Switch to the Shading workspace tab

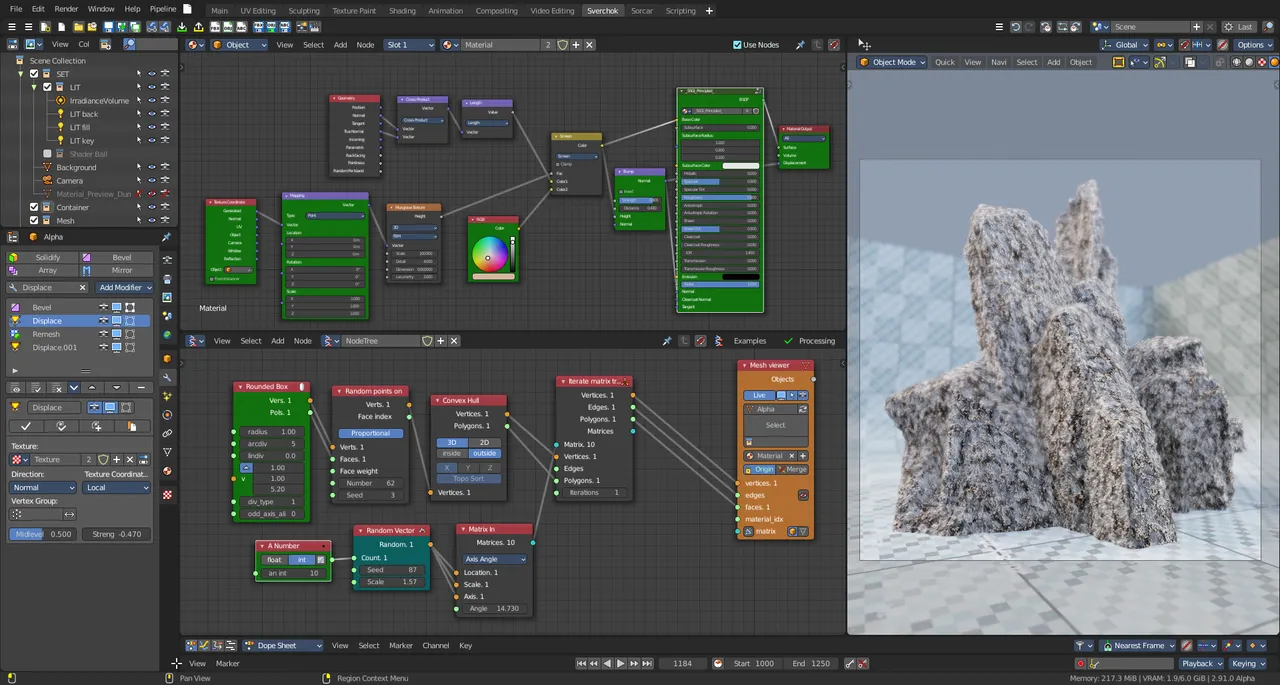(x=402, y=10)
